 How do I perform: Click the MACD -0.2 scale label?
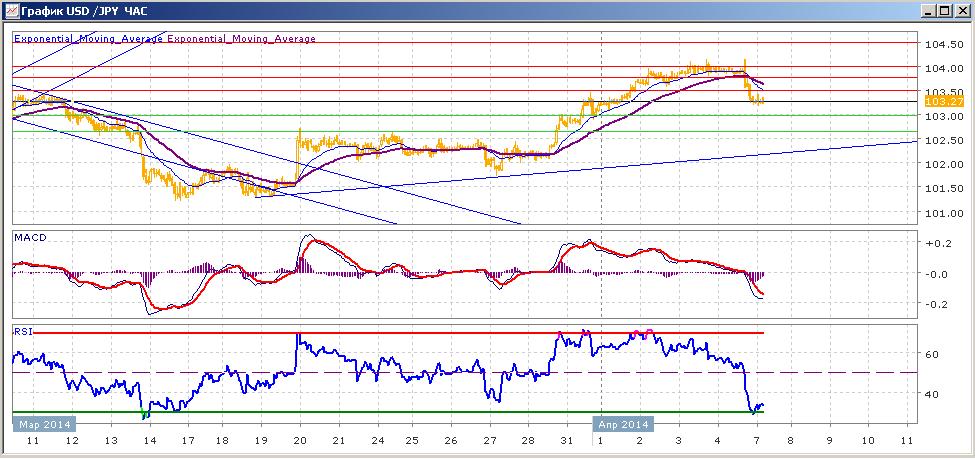pyautogui.click(x=936, y=304)
